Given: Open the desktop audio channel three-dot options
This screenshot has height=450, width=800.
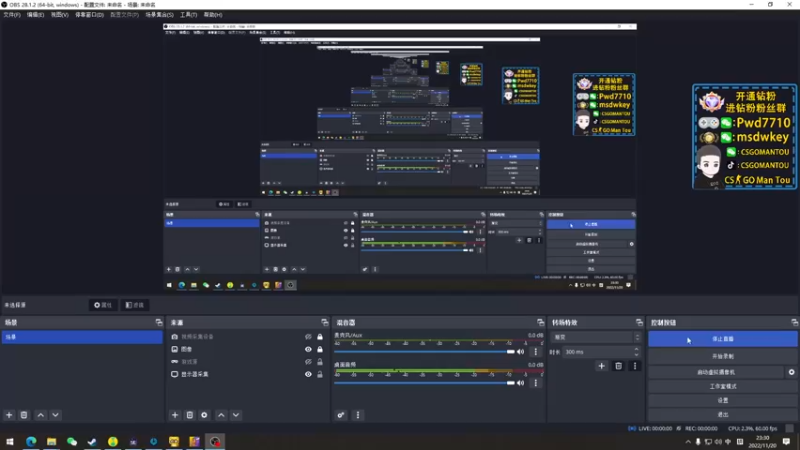Looking at the screenshot, I should click(535, 383).
